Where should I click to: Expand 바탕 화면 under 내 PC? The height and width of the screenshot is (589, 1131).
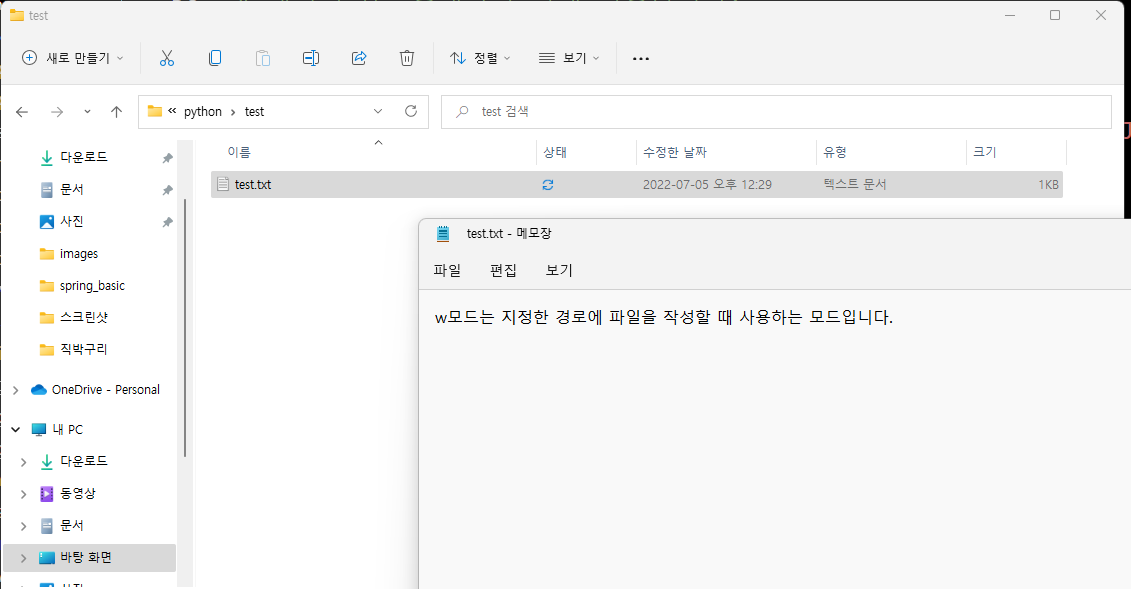pos(24,558)
